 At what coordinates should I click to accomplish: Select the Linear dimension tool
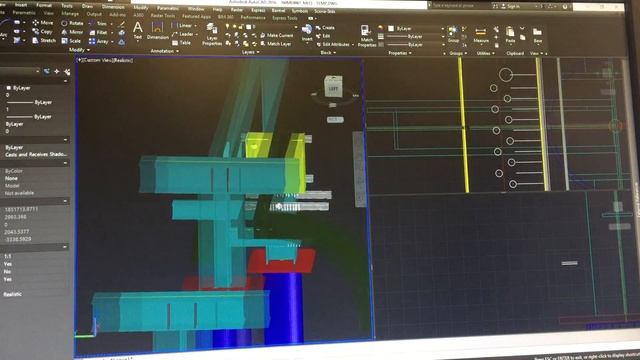(x=182, y=25)
